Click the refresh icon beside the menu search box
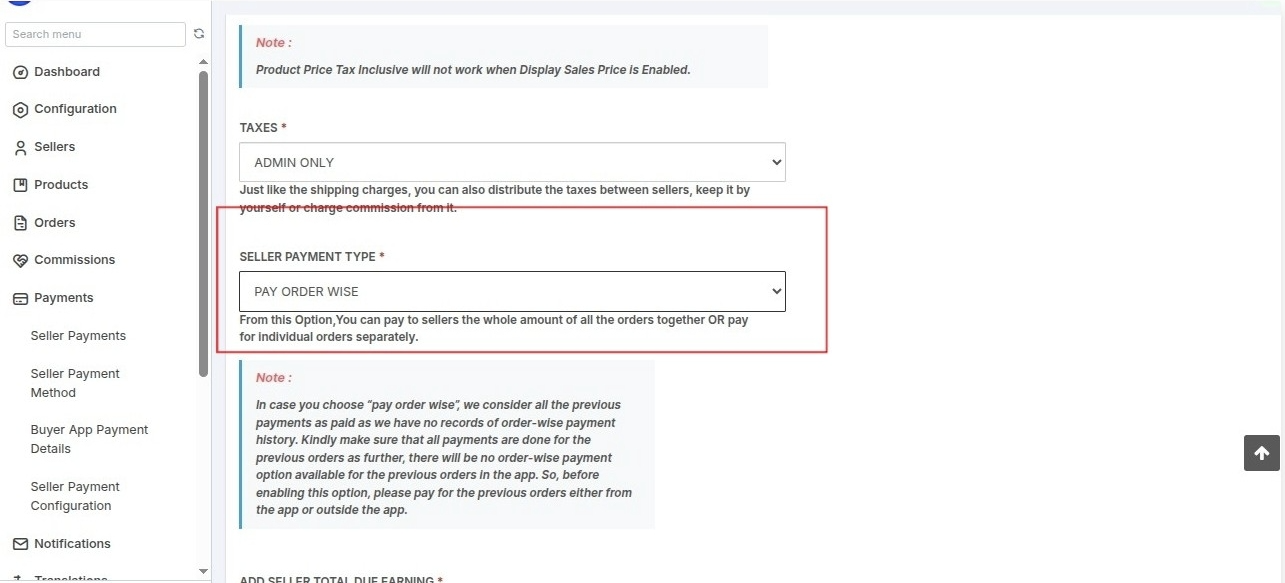Screen dimensions: 1285x583 coord(198,34)
